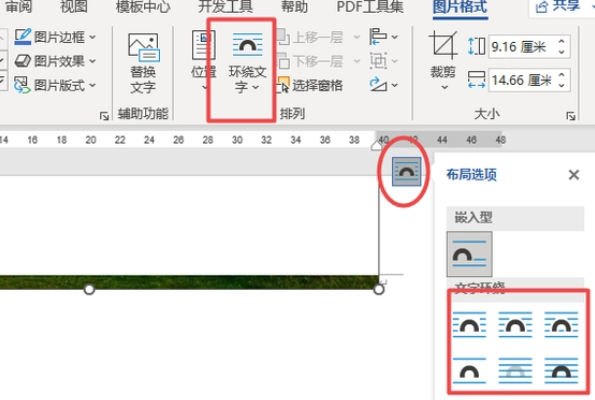The height and width of the screenshot is (400, 595).
Task: Click the 位置 position icon
Action: pos(204,61)
